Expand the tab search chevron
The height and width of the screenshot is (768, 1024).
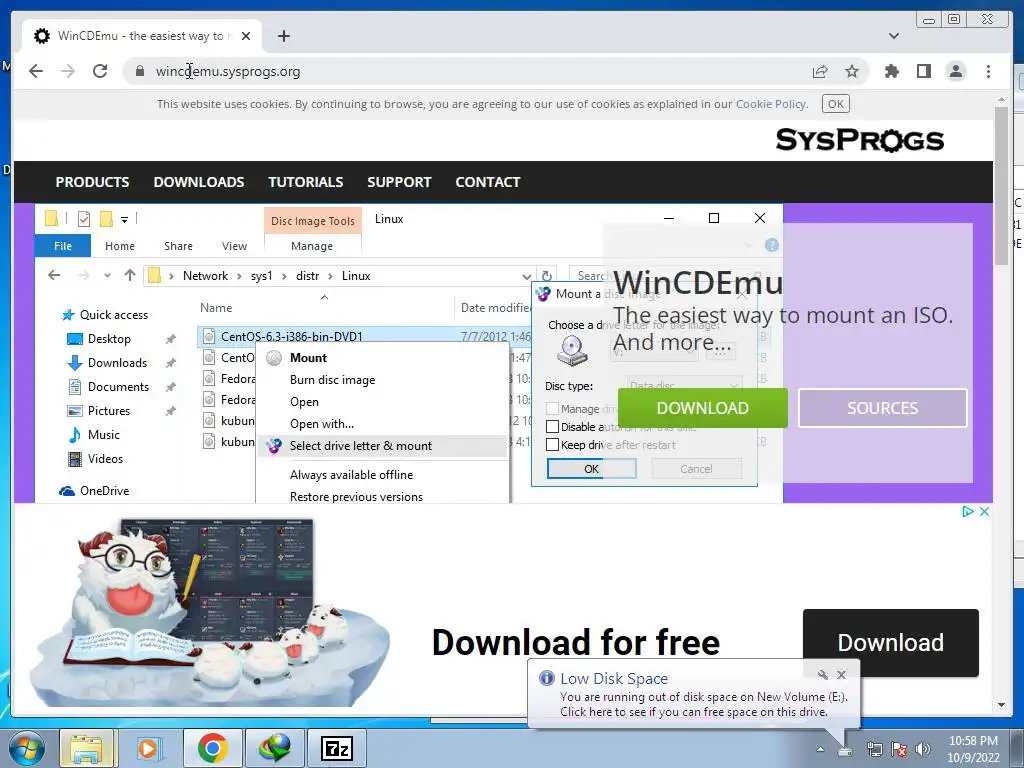893,36
